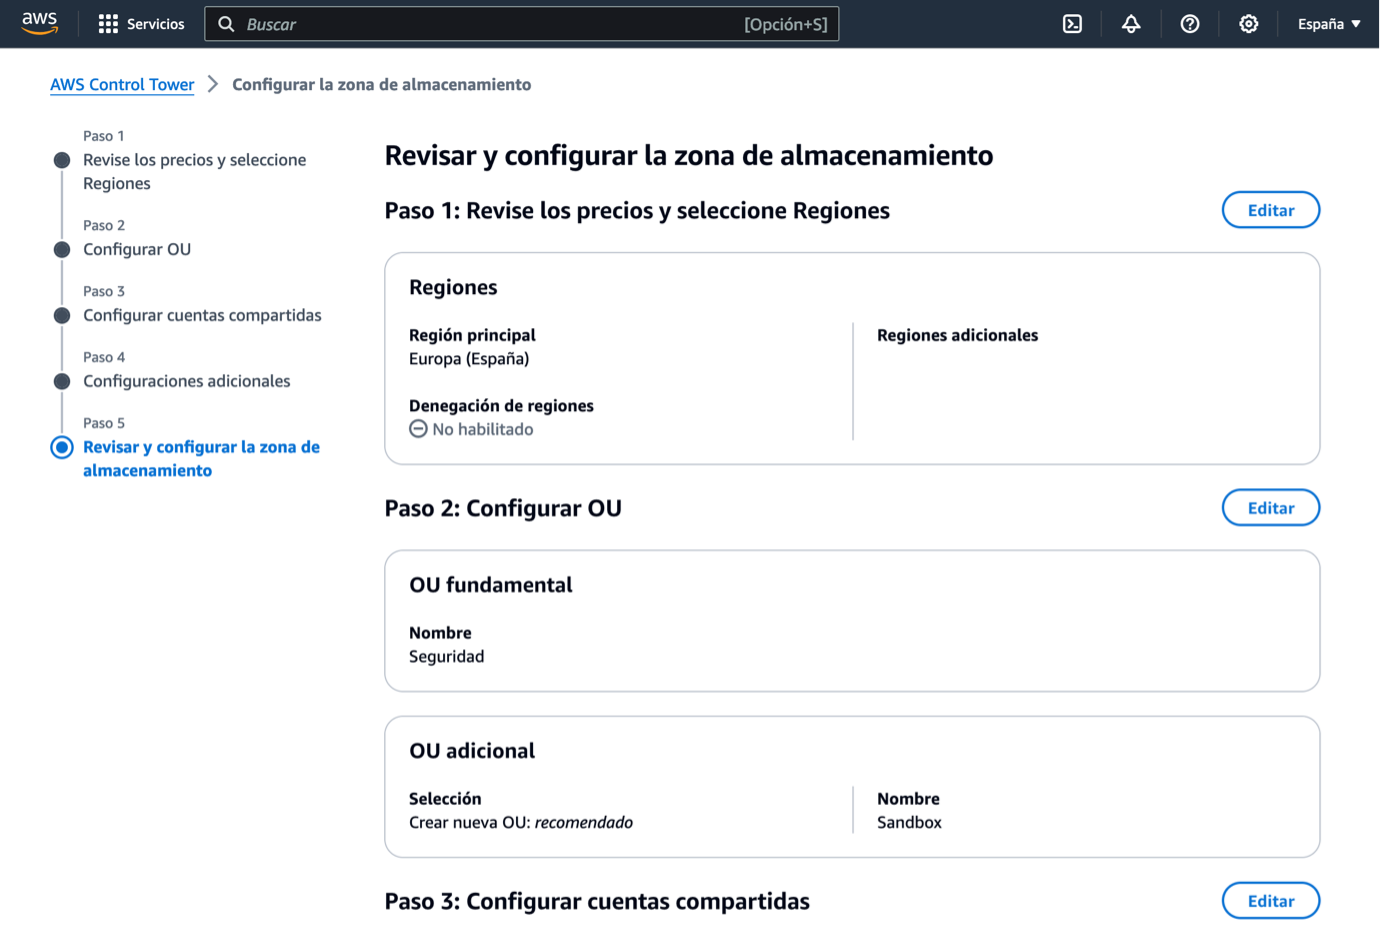Open the settings gear icon
This screenshot has width=1384, height=925.
click(x=1248, y=23)
